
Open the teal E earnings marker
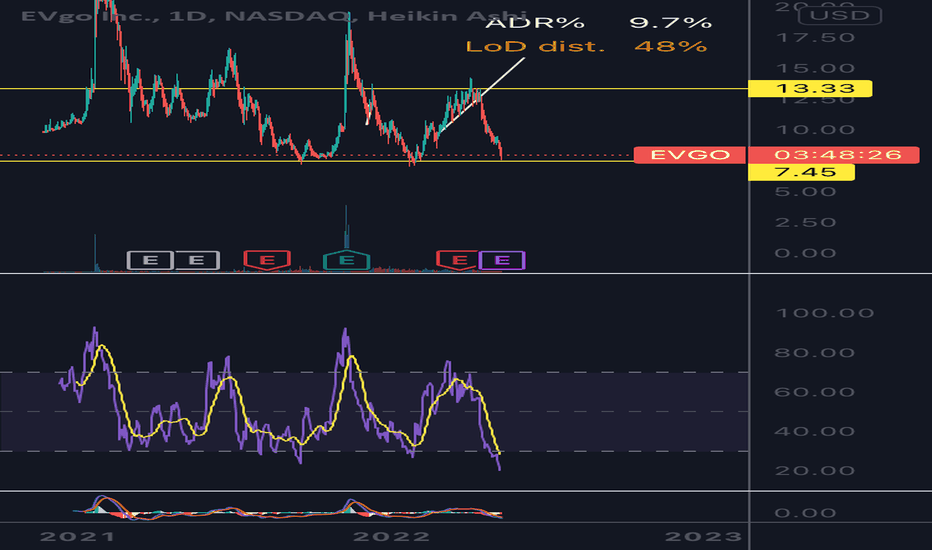click(x=347, y=260)
